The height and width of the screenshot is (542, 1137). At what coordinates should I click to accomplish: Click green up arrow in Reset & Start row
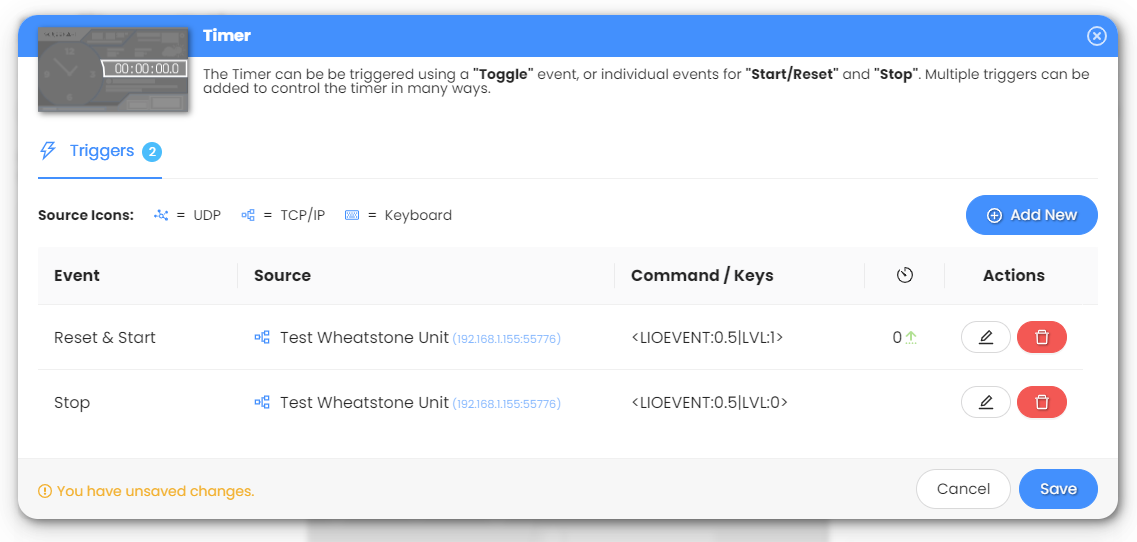[911, 338]
